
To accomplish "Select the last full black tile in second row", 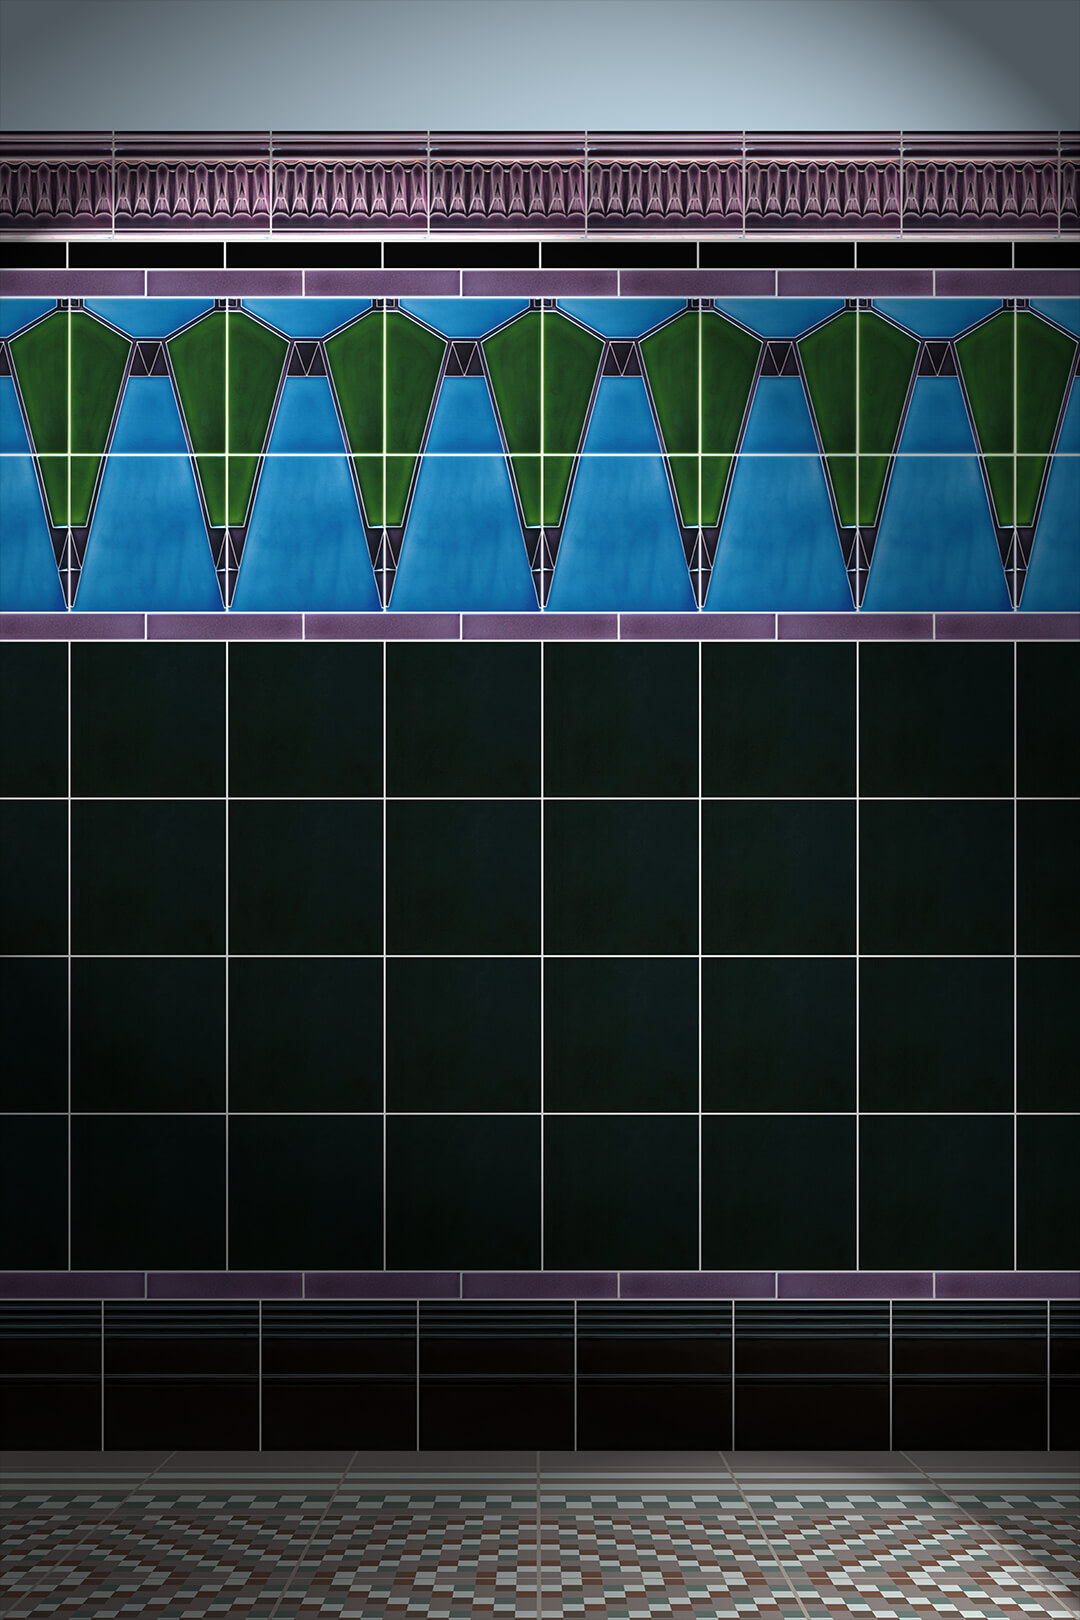I will click(935, 877).
